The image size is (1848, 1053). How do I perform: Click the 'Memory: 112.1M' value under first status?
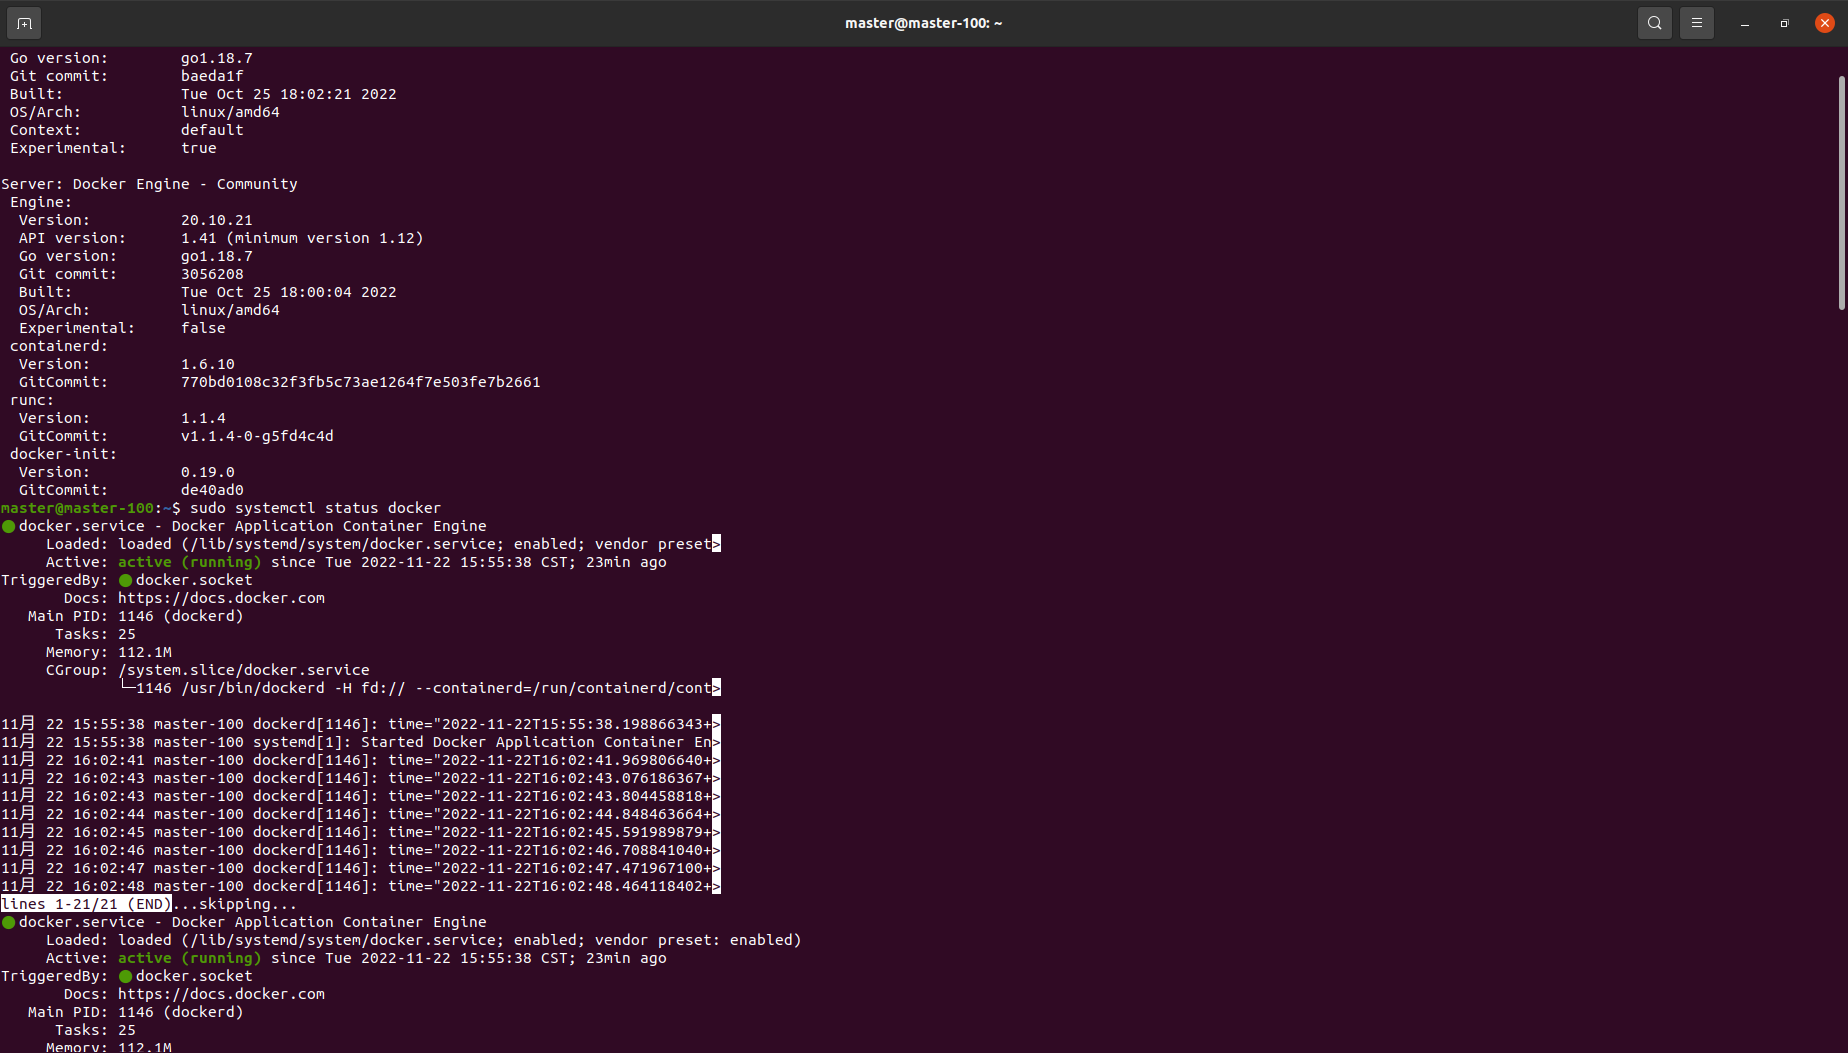[x=145, y=652]
